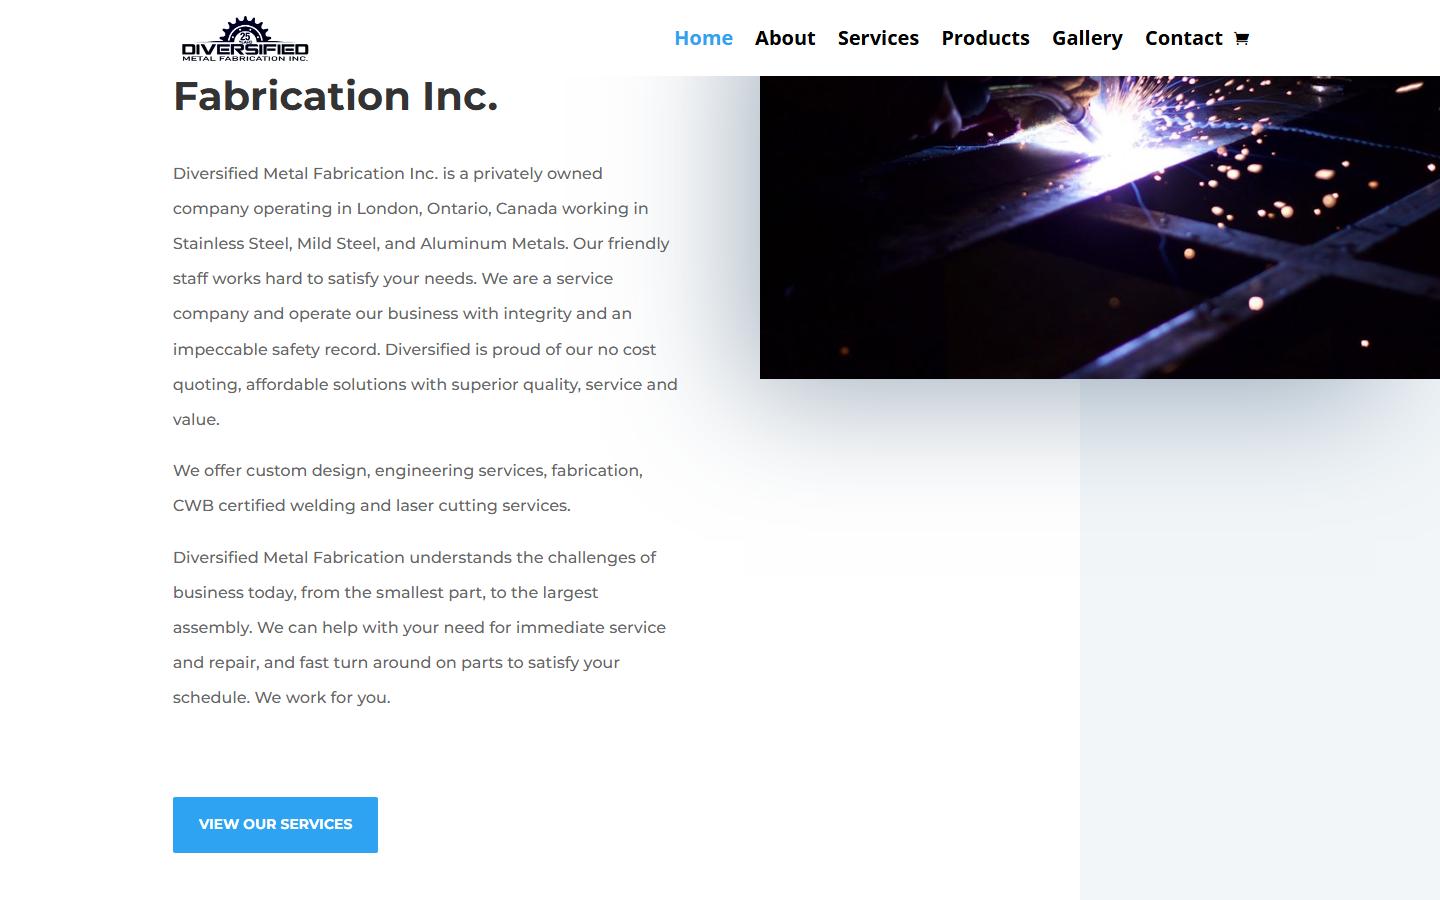Open the About page
Viewport: 1440px width, 900px height.
pyautogui.click(x=785, y=38)
